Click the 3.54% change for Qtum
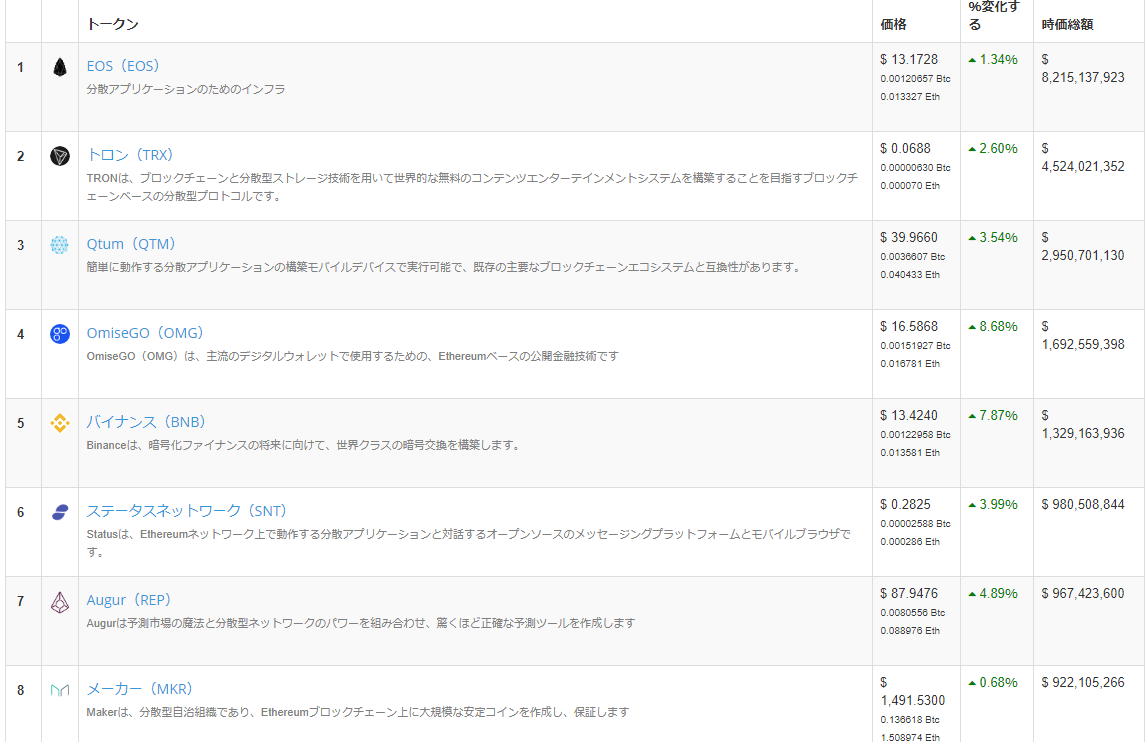Viewport: 1148px width, 742px height. [993, 237]
